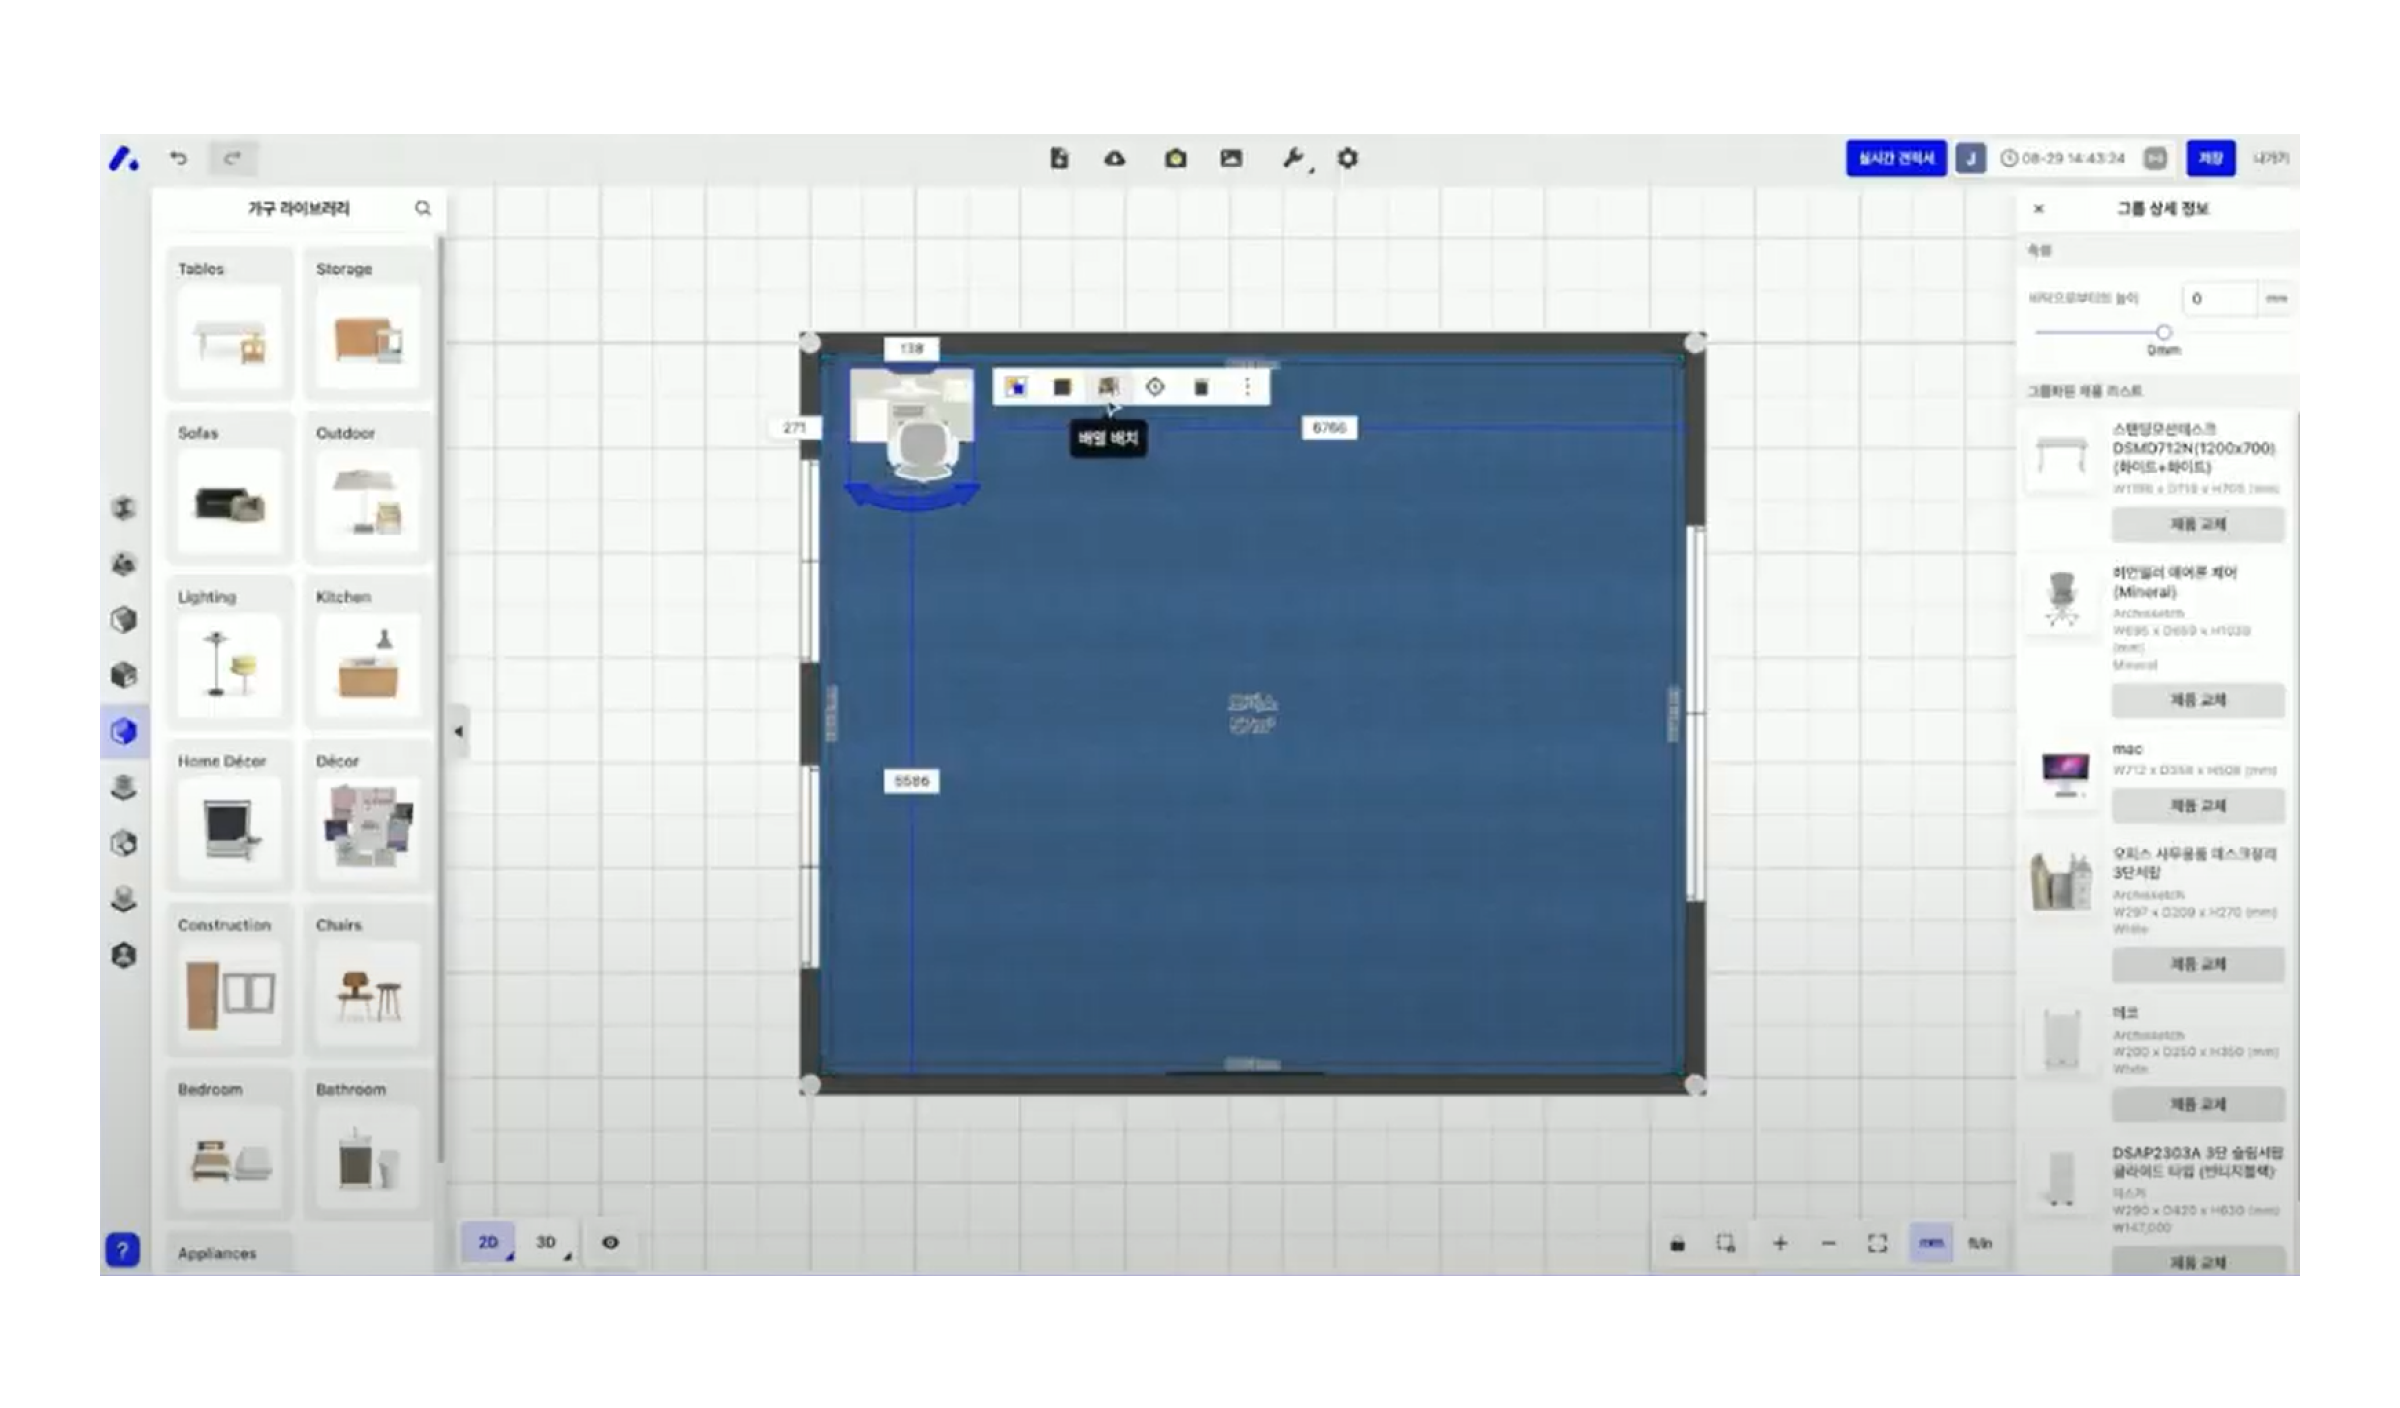Replace product button under office desk organizer item
2400x1408 pixels.
point(2198,964)
